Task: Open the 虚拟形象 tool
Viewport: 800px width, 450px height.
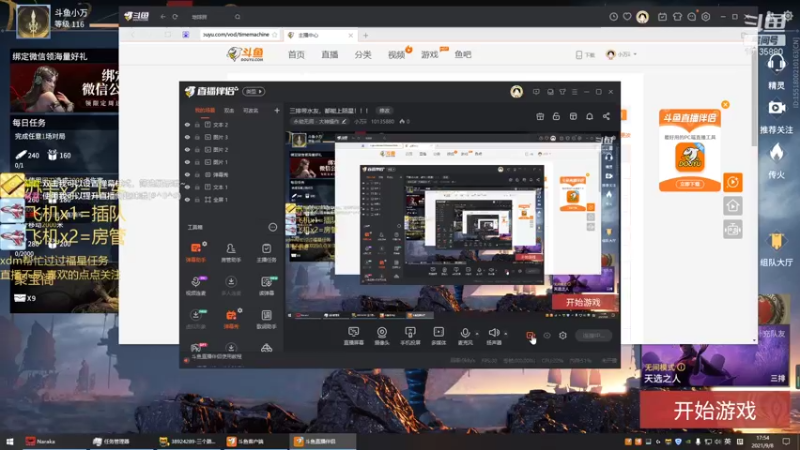Action: point(195,319)
